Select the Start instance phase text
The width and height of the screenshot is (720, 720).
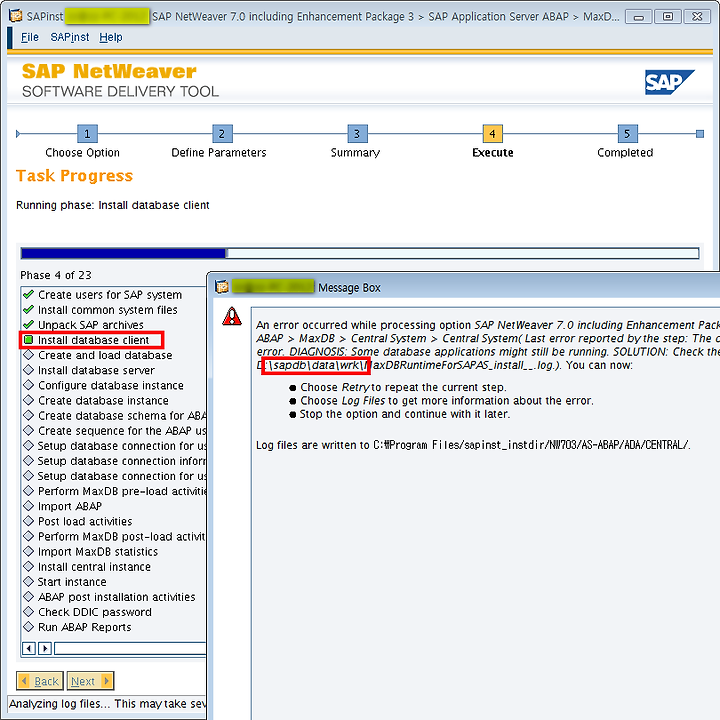coord(72,582)
